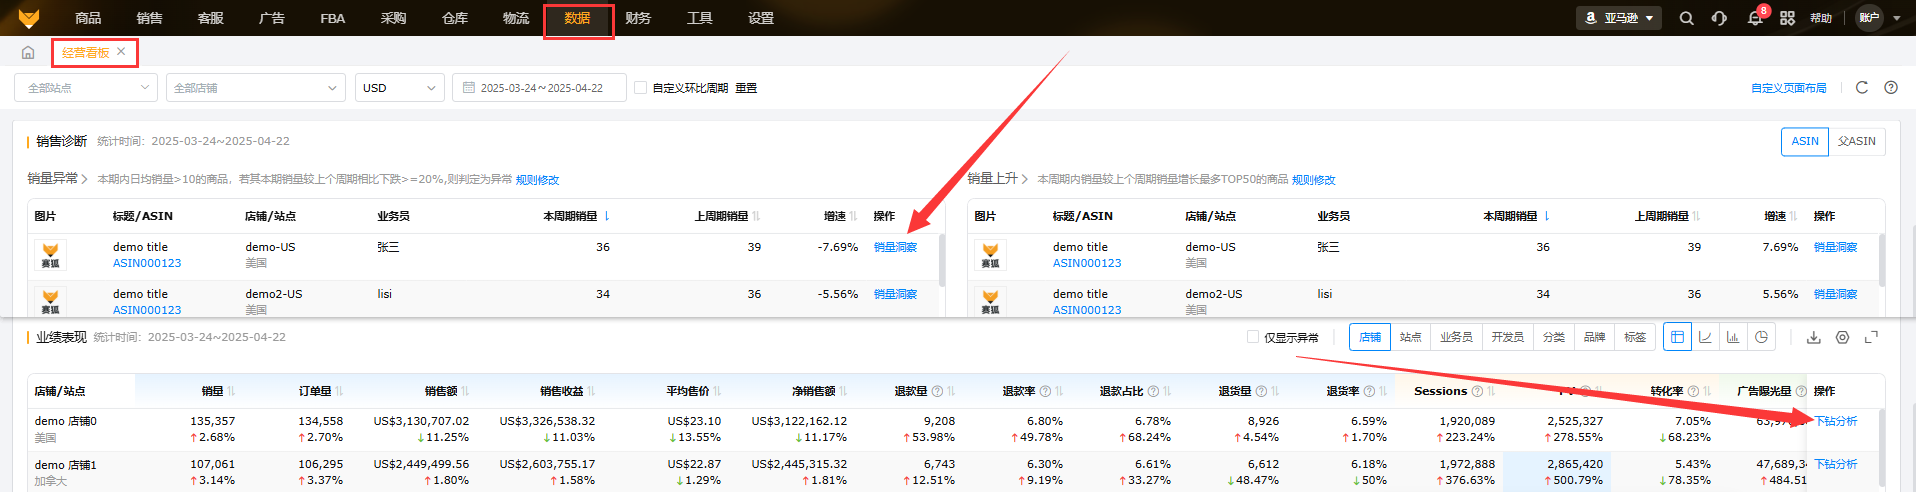Tick the 仅显示异常 checkbox
The height and width of the screenshot is (492, 1916).
(x=1253, y=337)
